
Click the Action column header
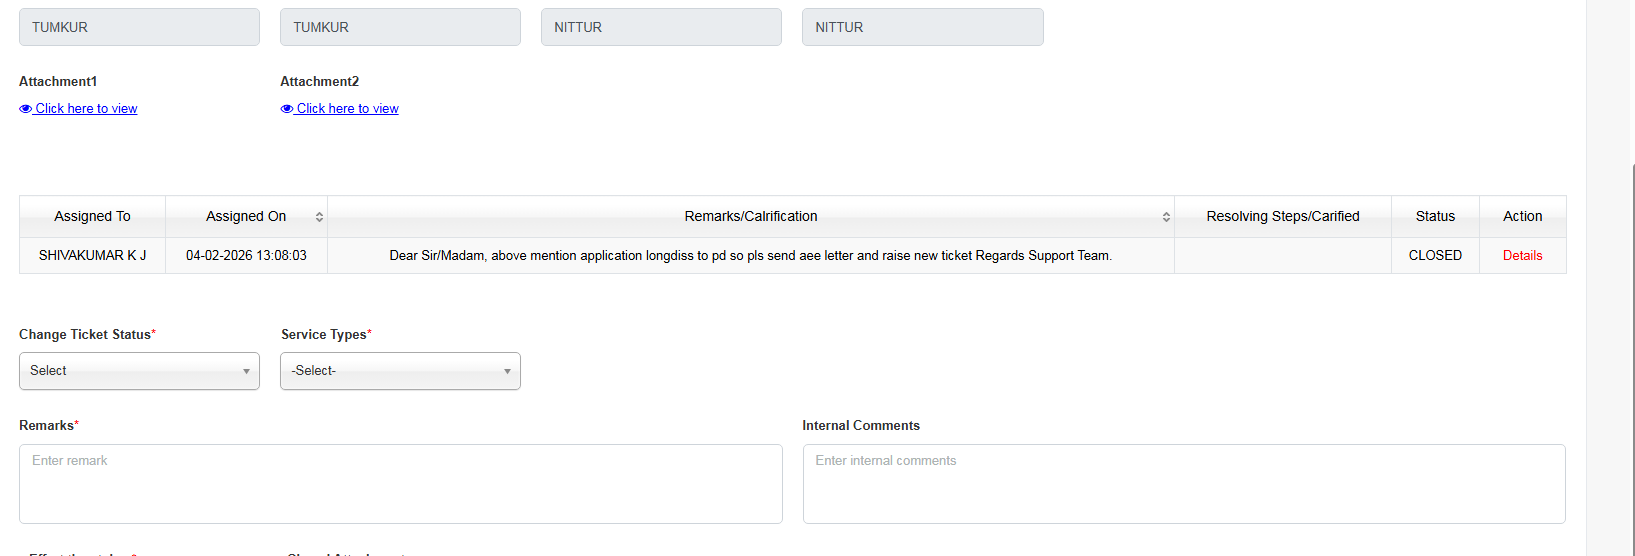1522,217
